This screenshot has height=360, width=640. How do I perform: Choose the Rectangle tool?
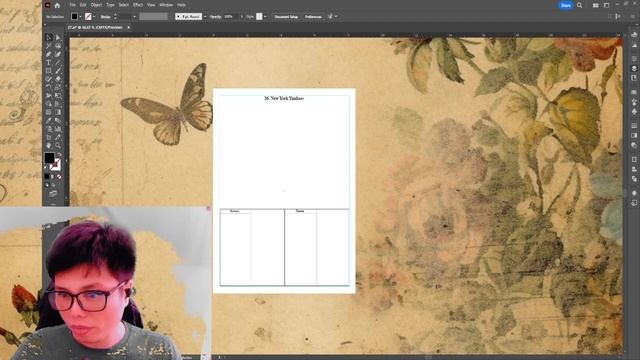(49, 71)
